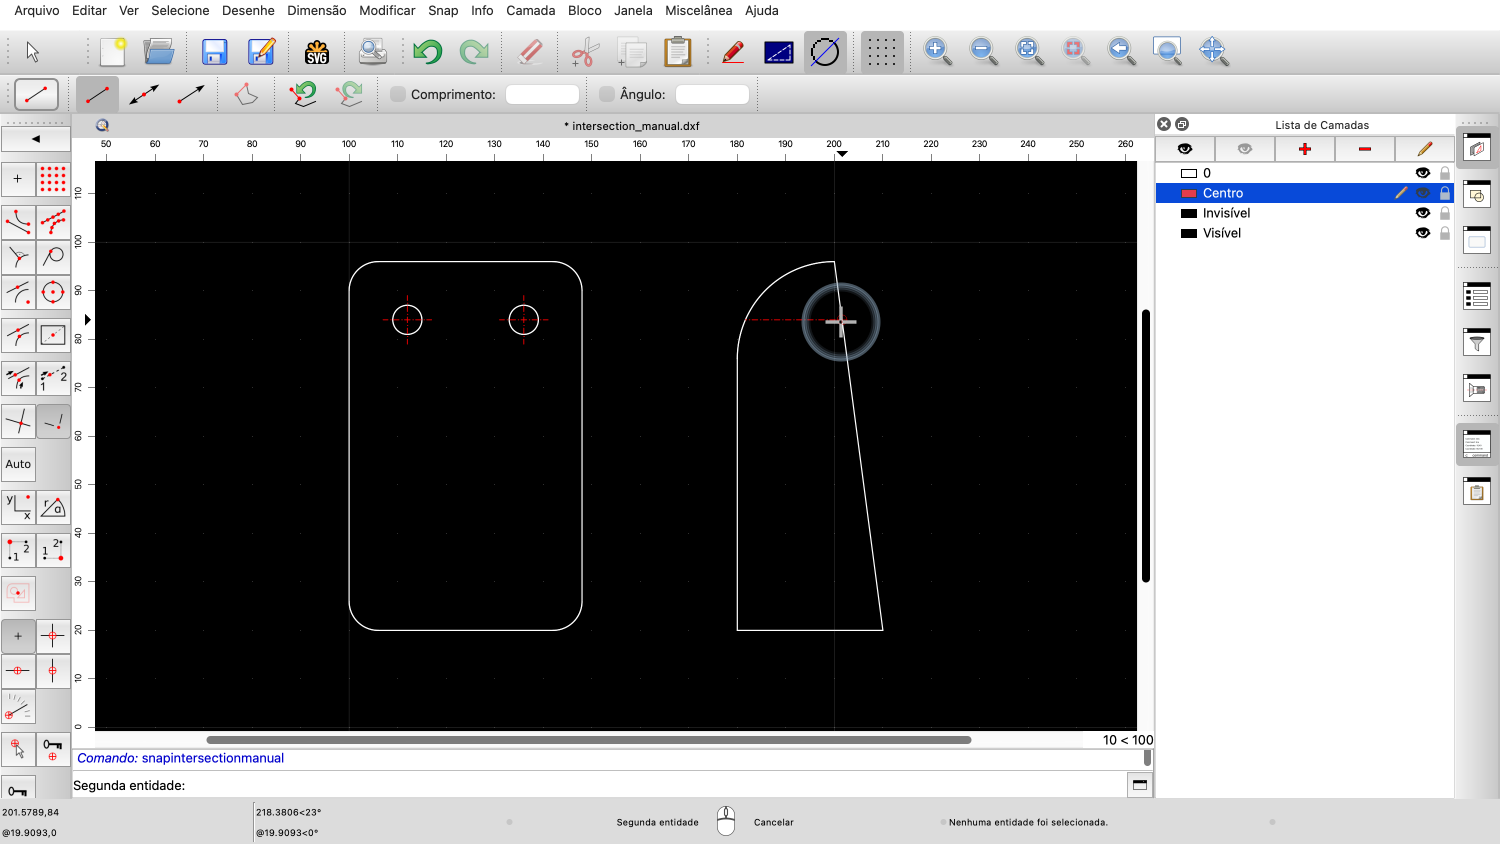Click the y/x relative coordinates icon
Screen dimensions: 1500x844
[18, 507]
